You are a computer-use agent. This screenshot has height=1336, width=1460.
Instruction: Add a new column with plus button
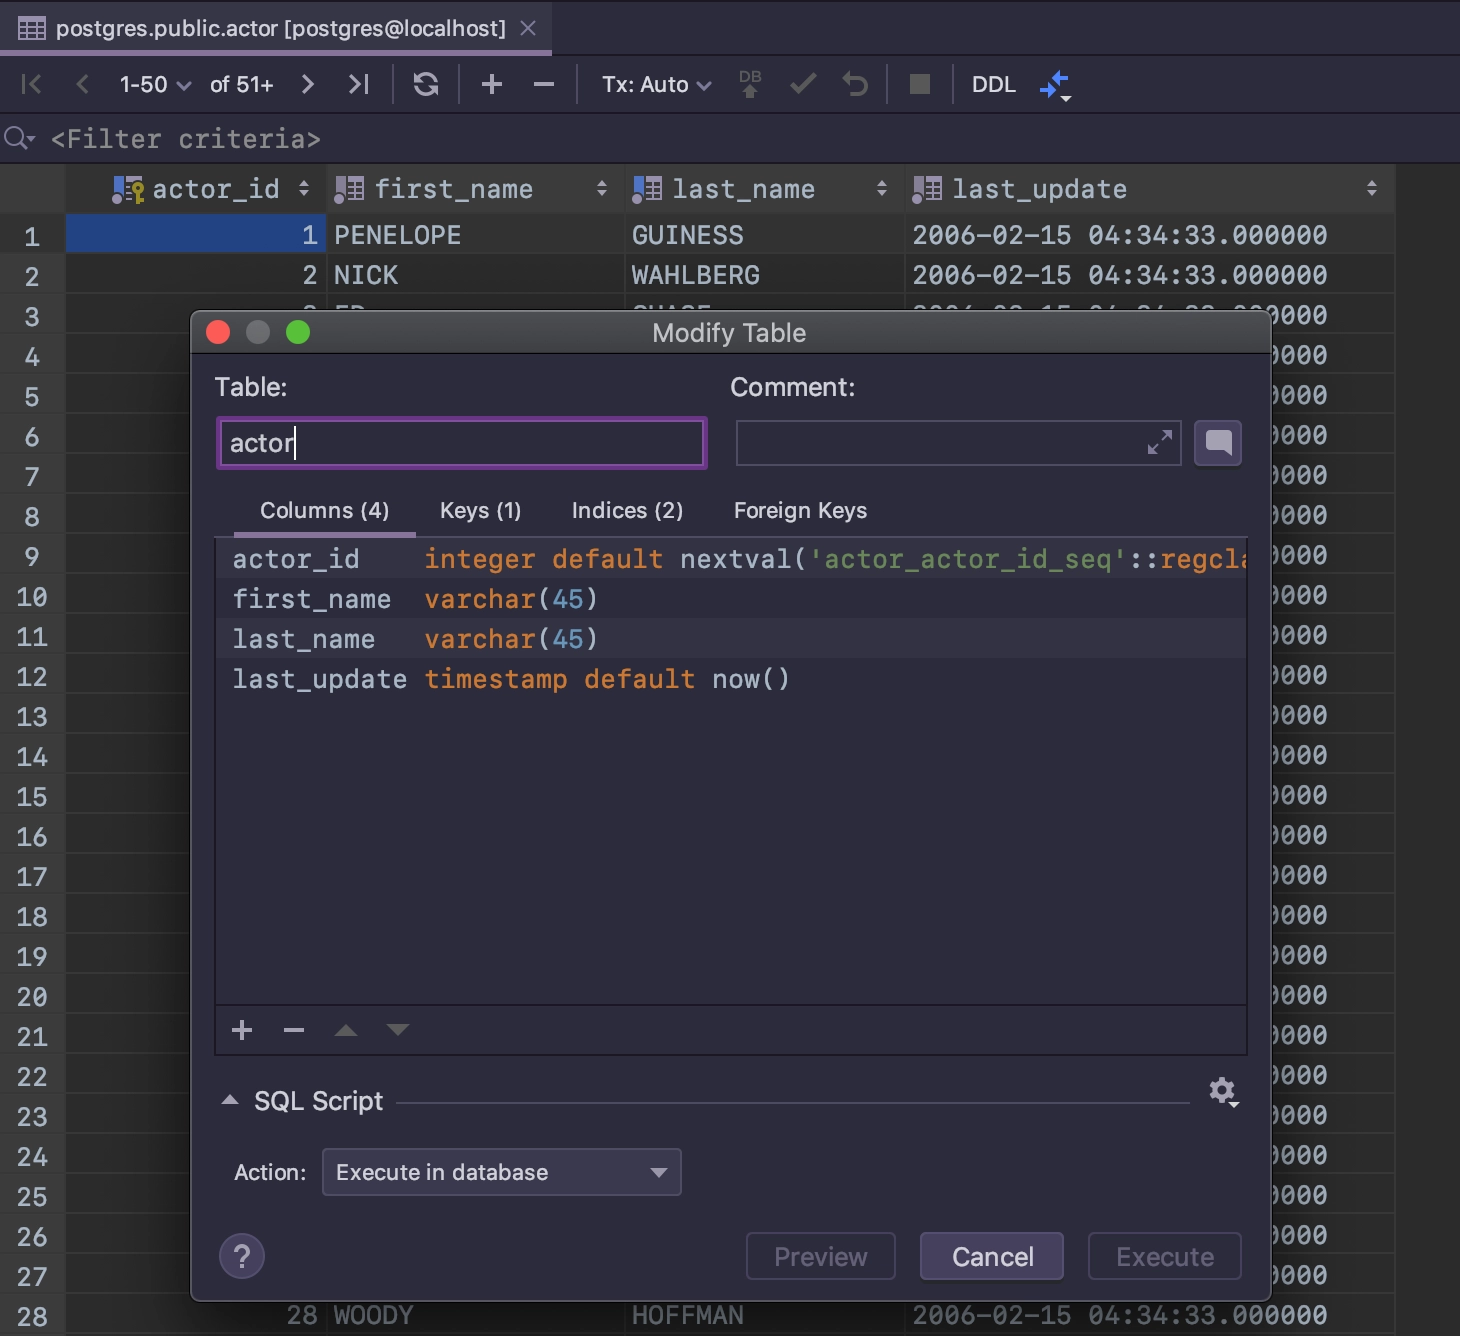point(242,1030)
